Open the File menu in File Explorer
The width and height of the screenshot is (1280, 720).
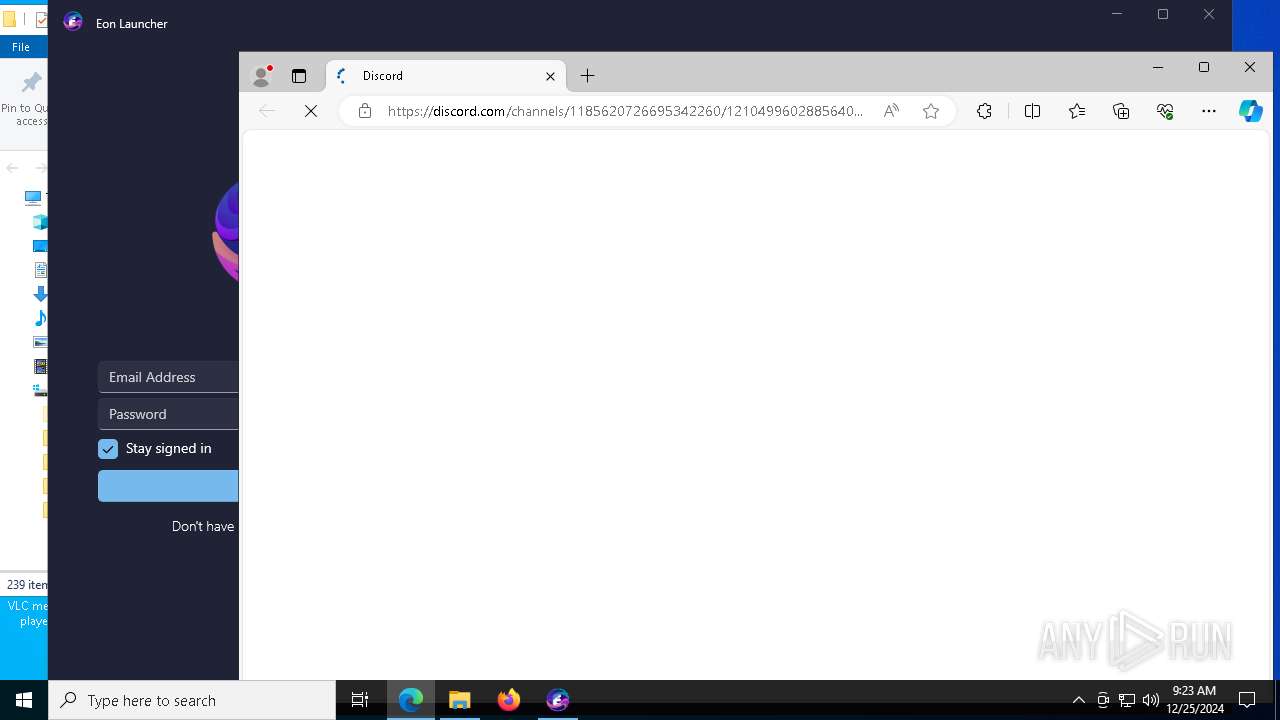point(21,47)
